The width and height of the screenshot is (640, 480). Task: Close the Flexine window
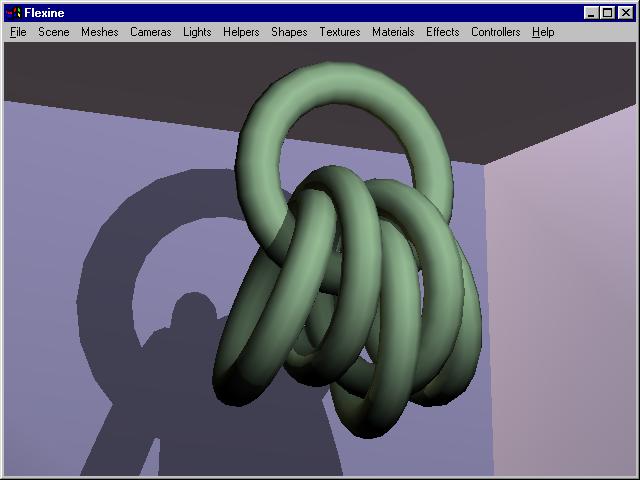click(x=626, y=13)
